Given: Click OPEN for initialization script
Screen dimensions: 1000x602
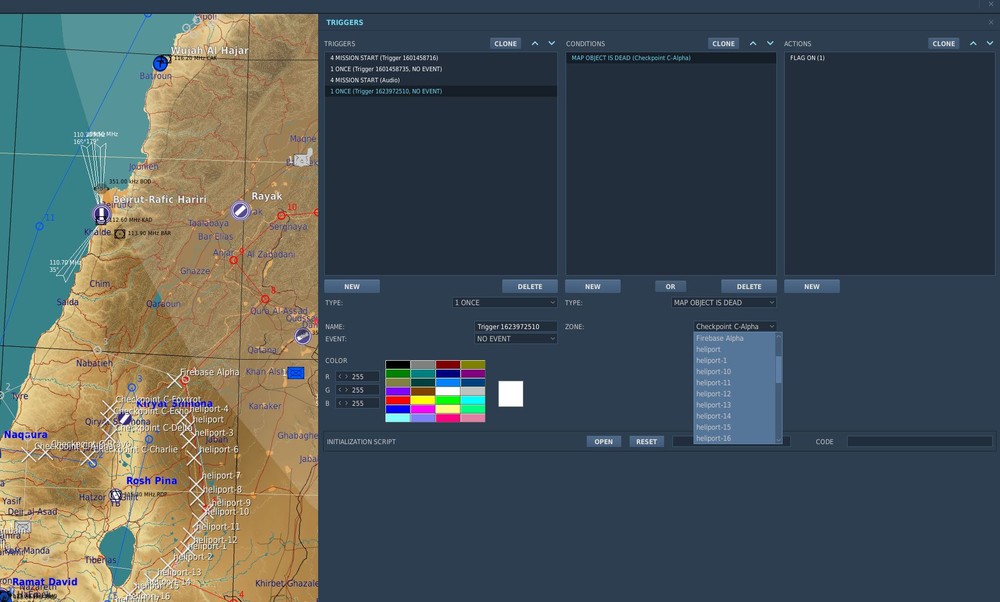Looking at the screenshot, I should point(603,441).
